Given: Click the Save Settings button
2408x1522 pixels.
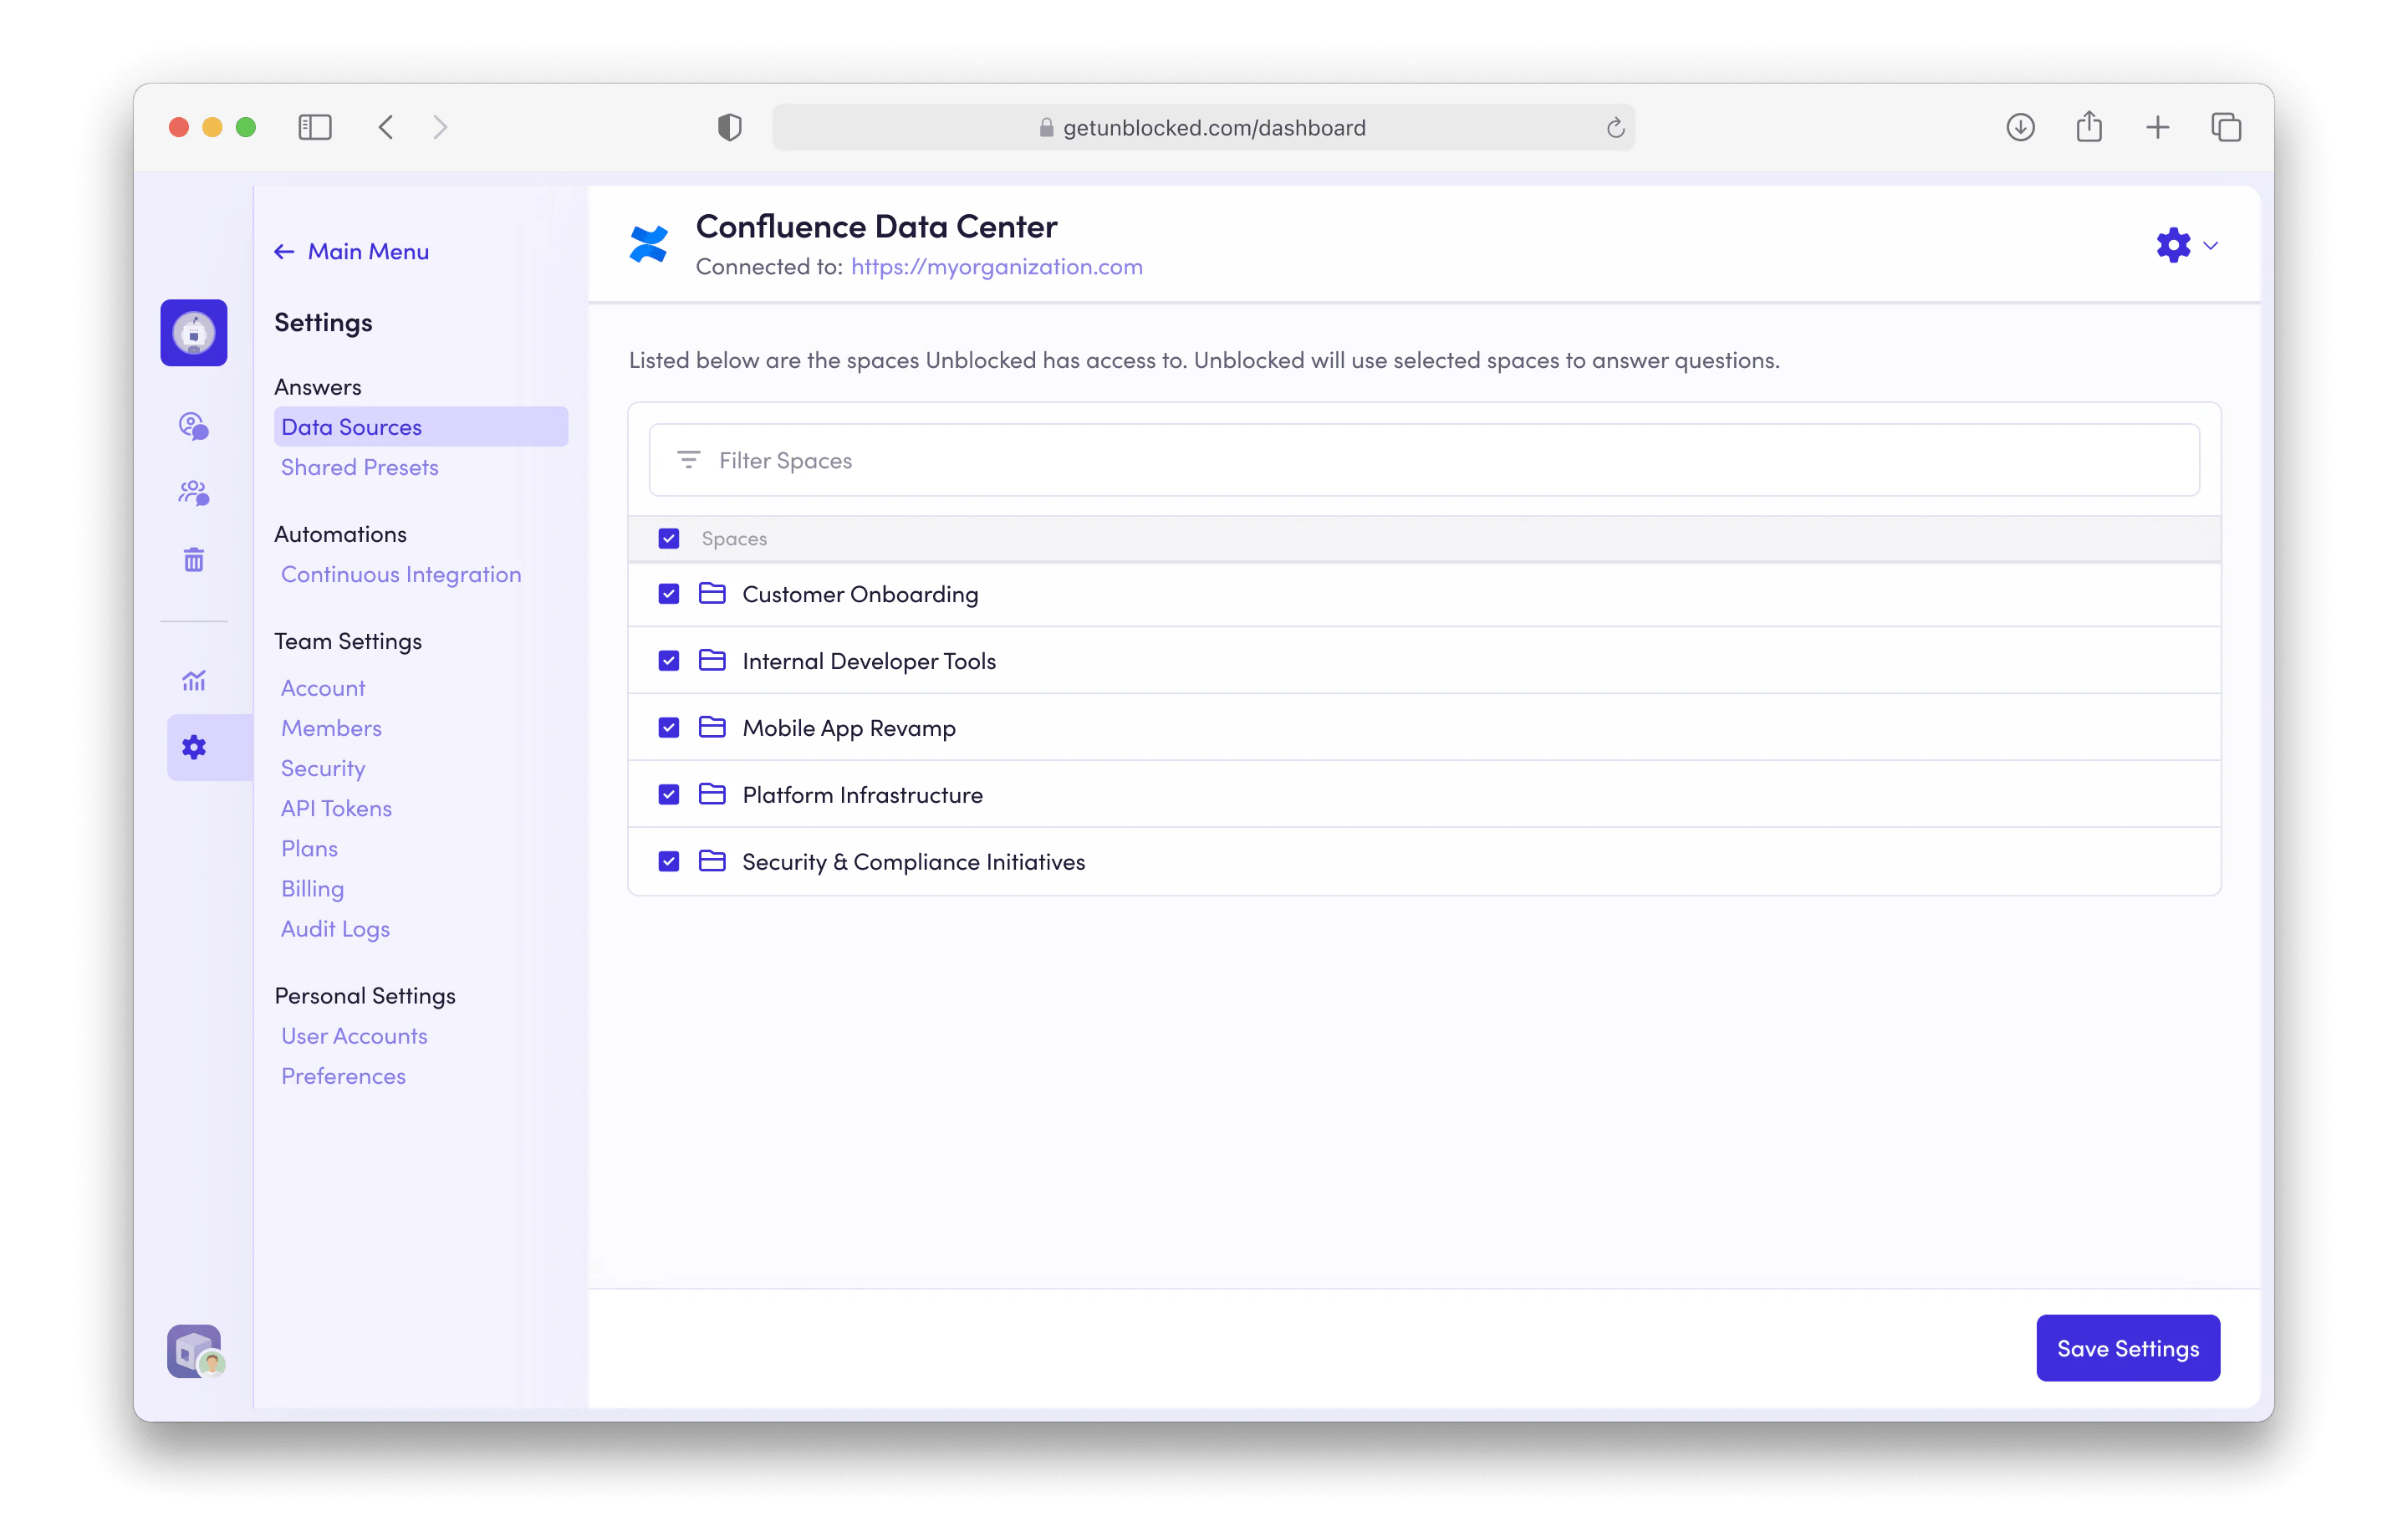Looking at the screenshot, I should [2128, 1348].
